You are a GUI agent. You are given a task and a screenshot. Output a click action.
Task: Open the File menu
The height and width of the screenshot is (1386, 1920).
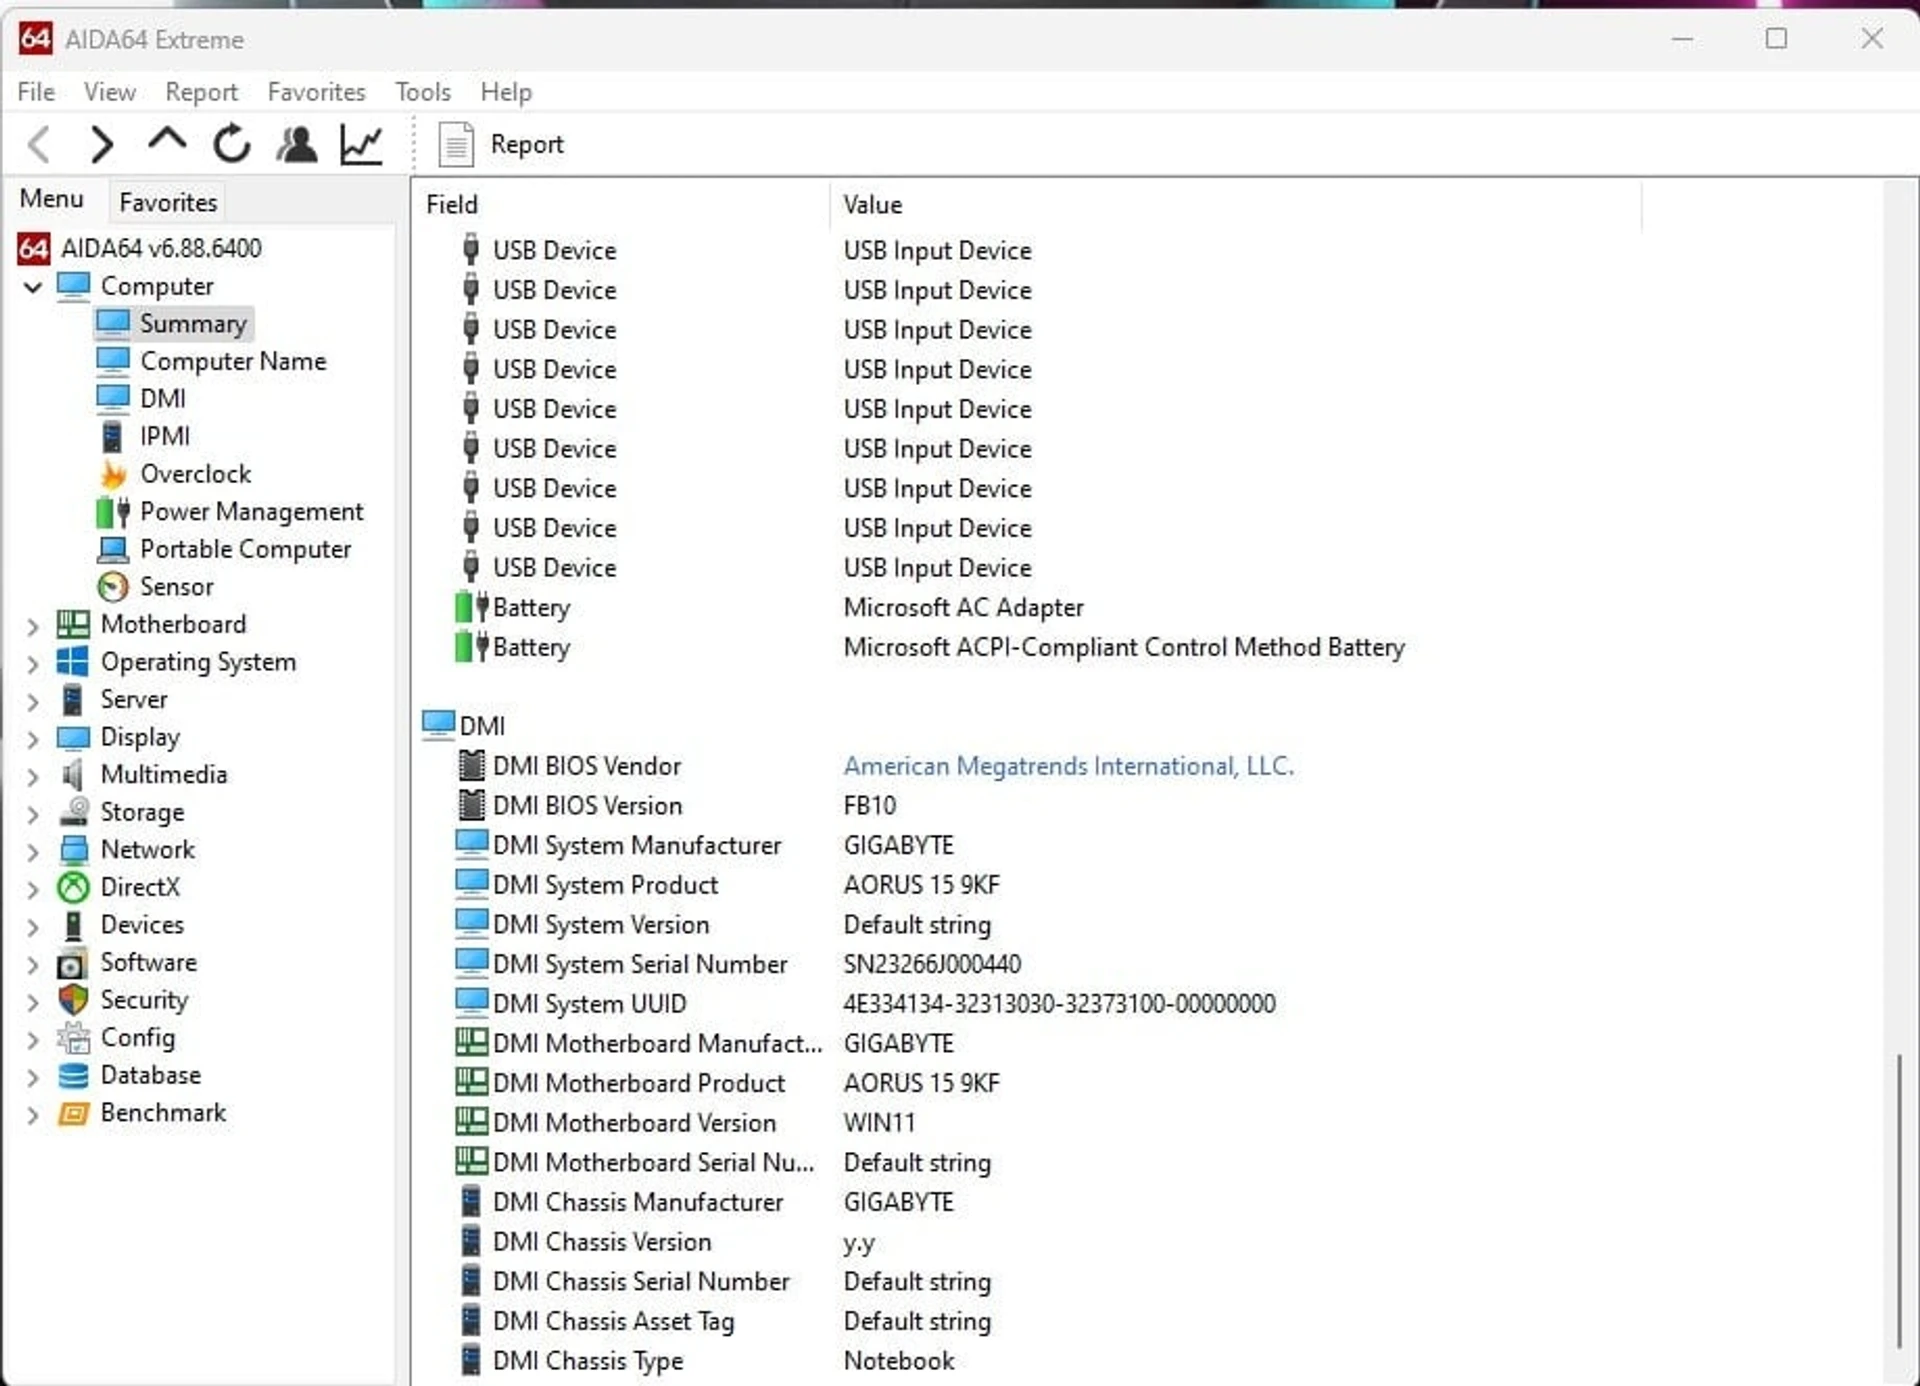[36, 92]
